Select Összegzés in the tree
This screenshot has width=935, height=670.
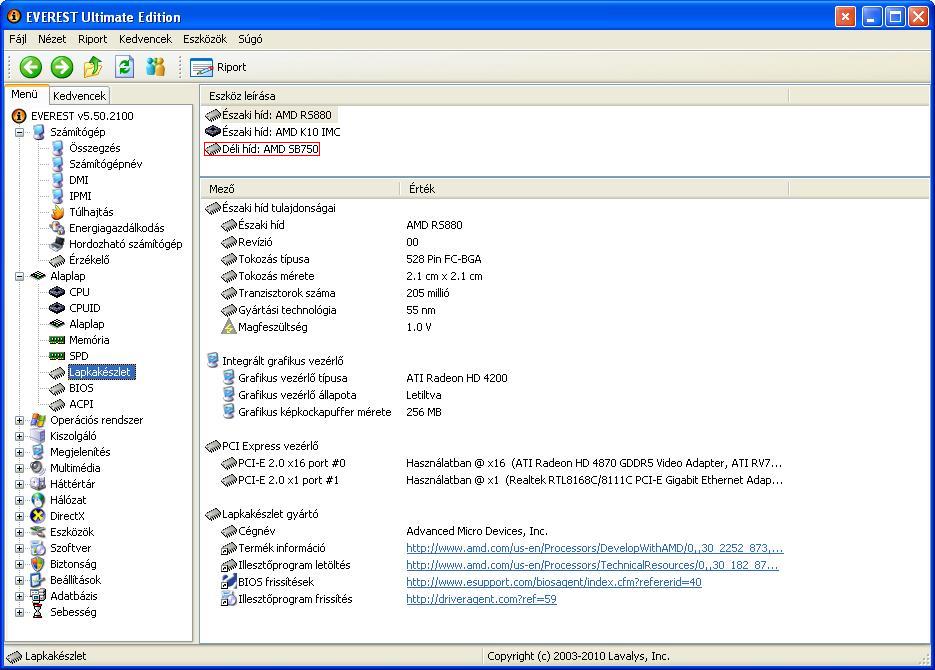(94, 148)
